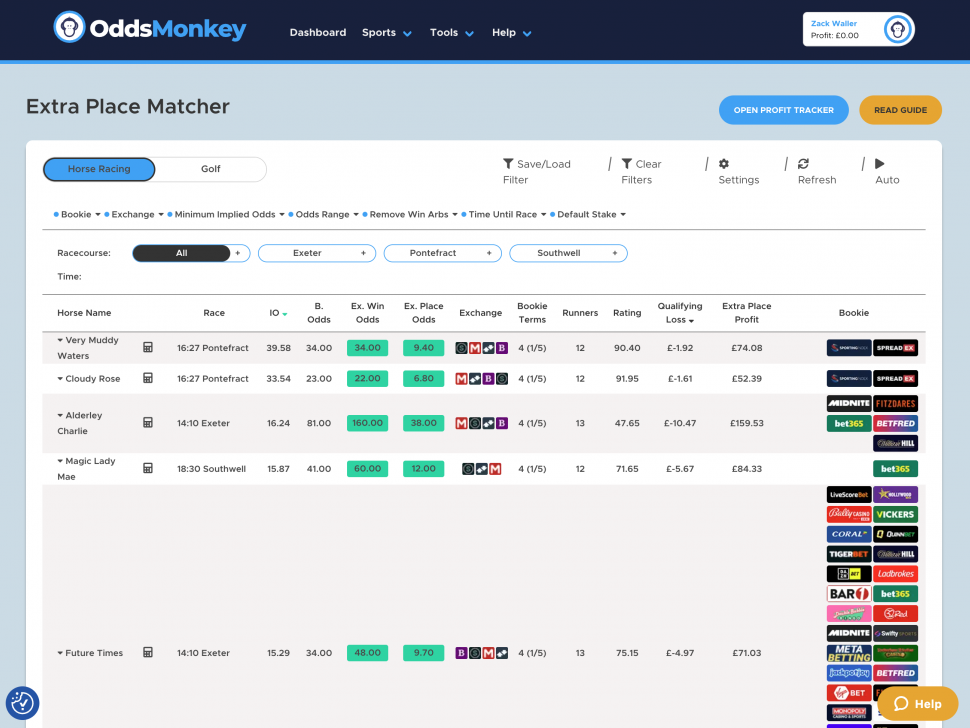Open Remove Win Arbs dropdown
The height and width of the screenshot is (728, 970).
coord(410,215)
